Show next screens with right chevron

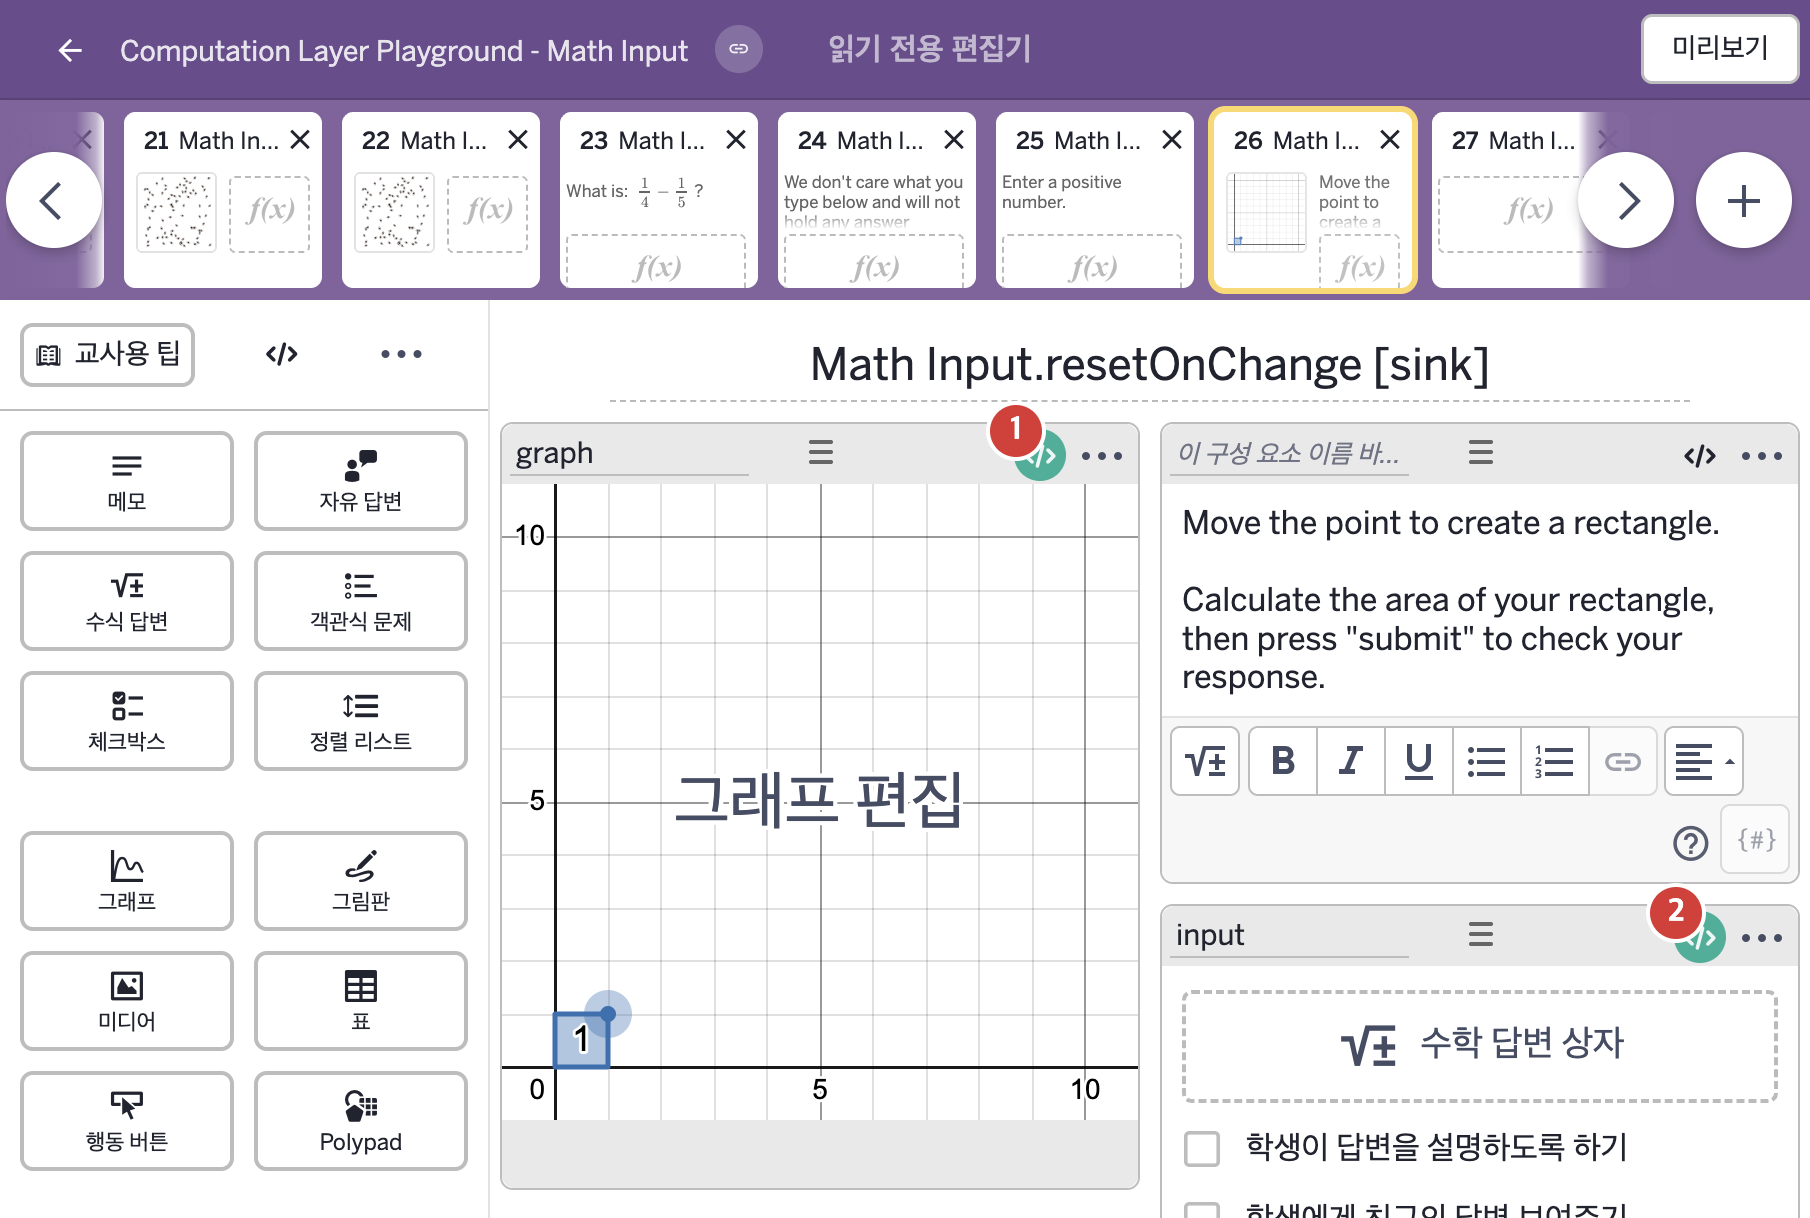point(1625,200)
